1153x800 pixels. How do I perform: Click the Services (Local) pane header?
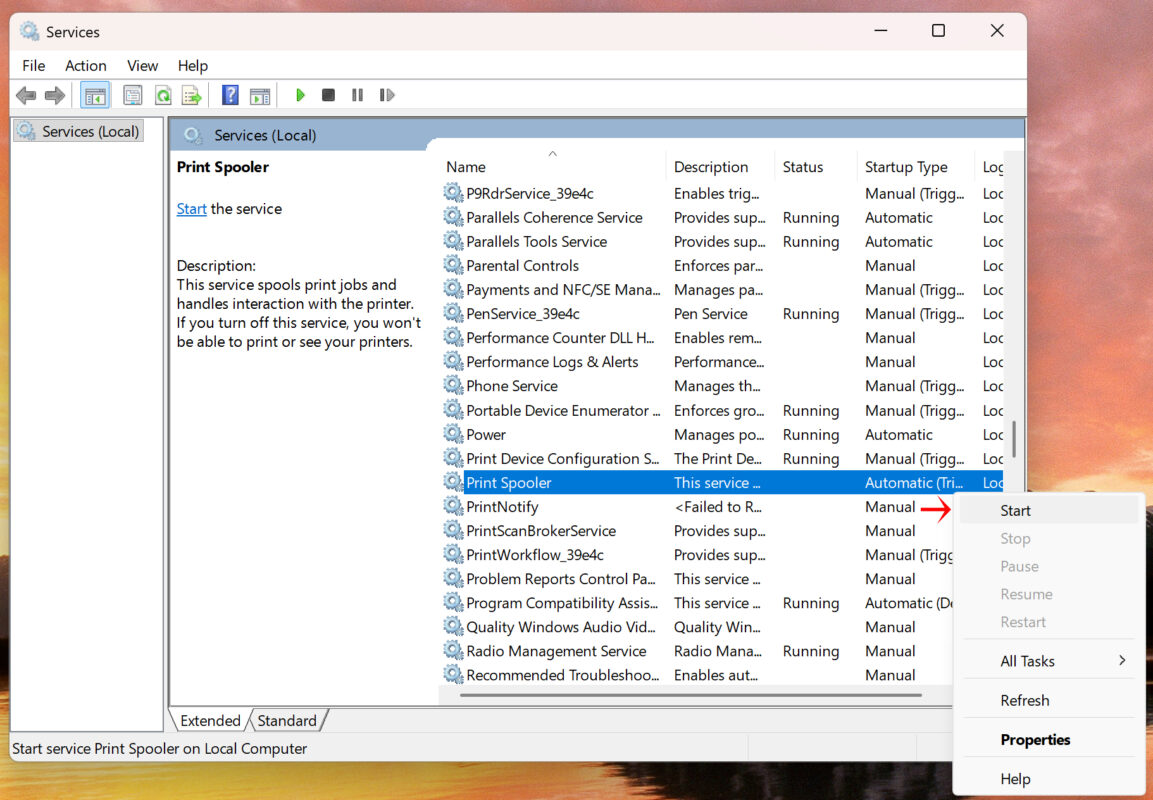click(x=596, y=135)
